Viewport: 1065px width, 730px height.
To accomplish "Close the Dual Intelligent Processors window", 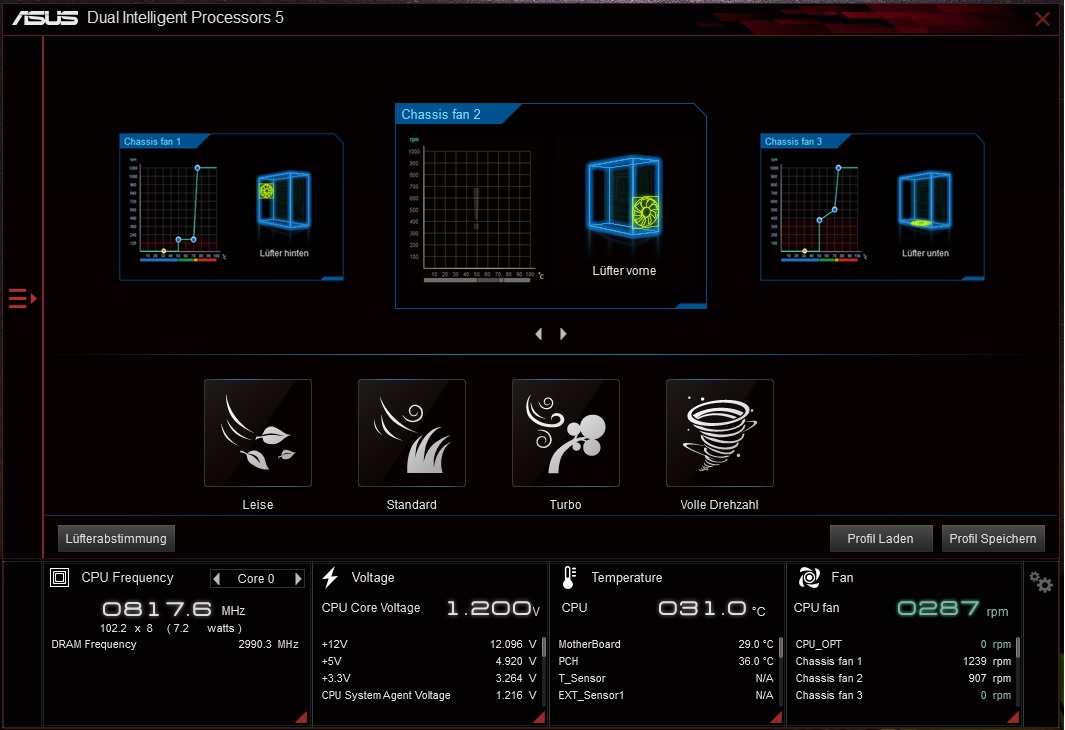I will tap(1043, 19).
